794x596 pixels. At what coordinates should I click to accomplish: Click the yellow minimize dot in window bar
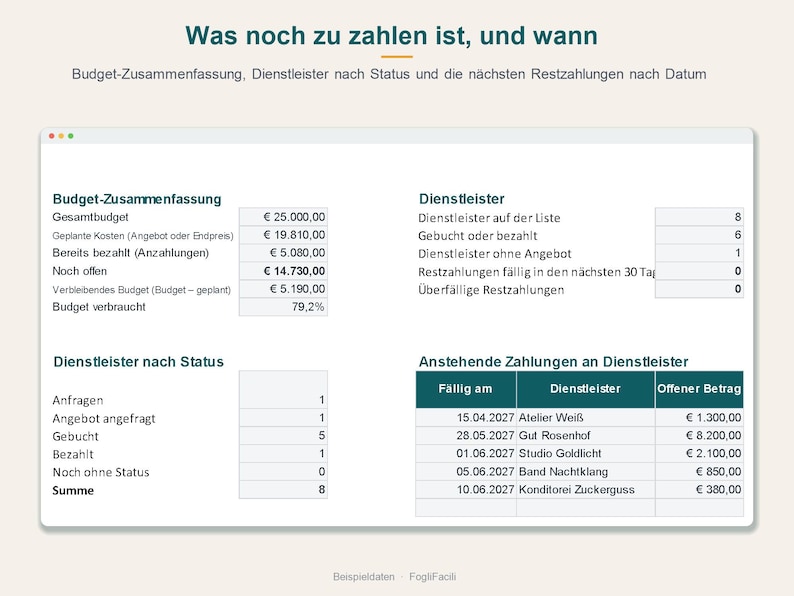tap(61, 136)
